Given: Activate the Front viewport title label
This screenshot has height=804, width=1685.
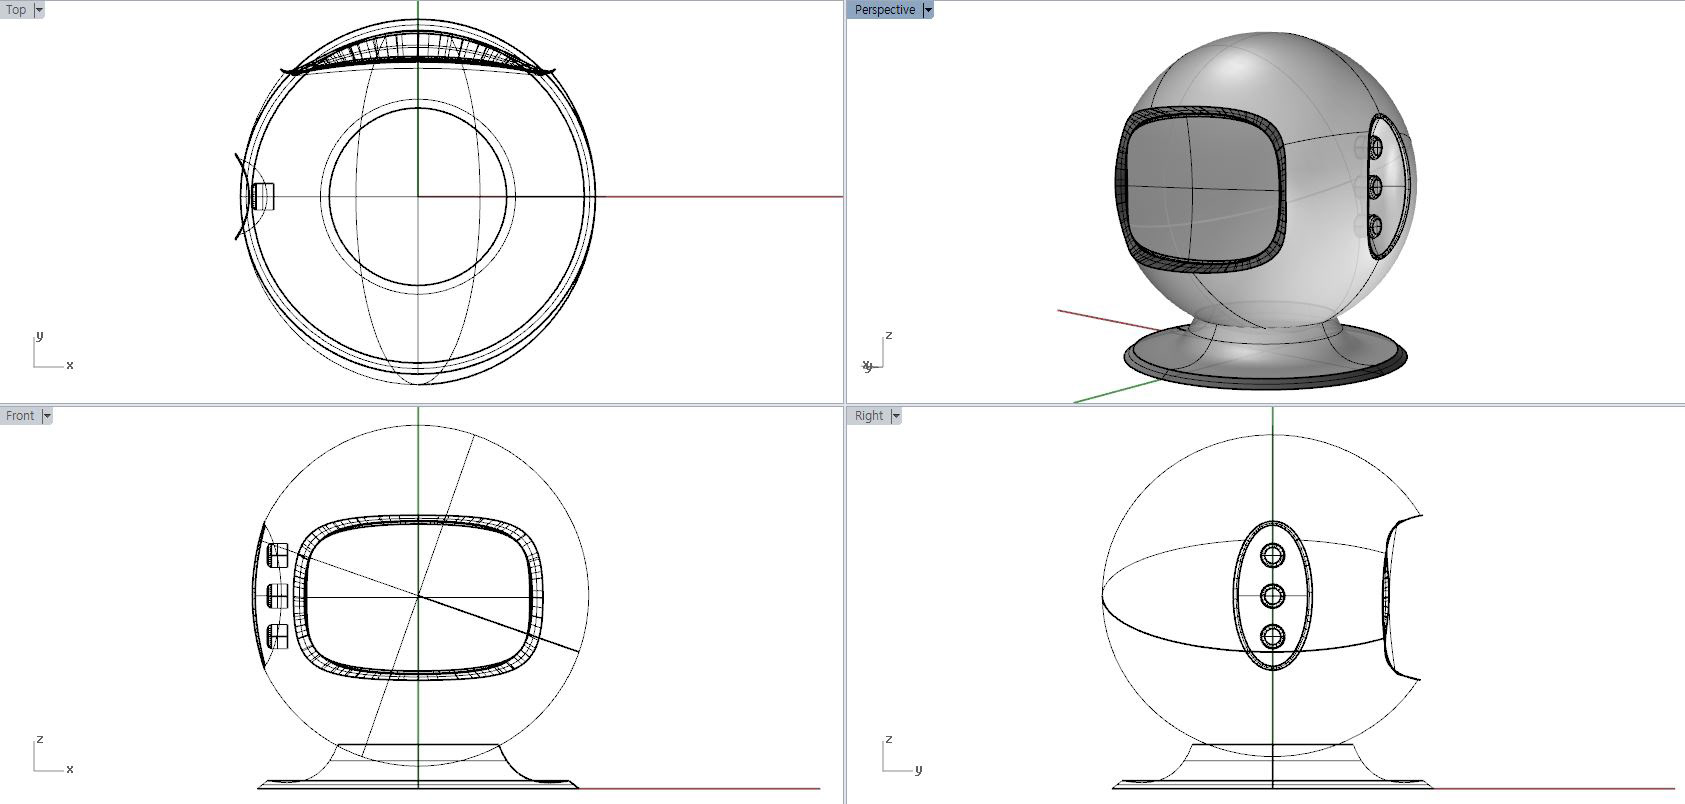Looking at the screenshot, I should tap(20, 415).
